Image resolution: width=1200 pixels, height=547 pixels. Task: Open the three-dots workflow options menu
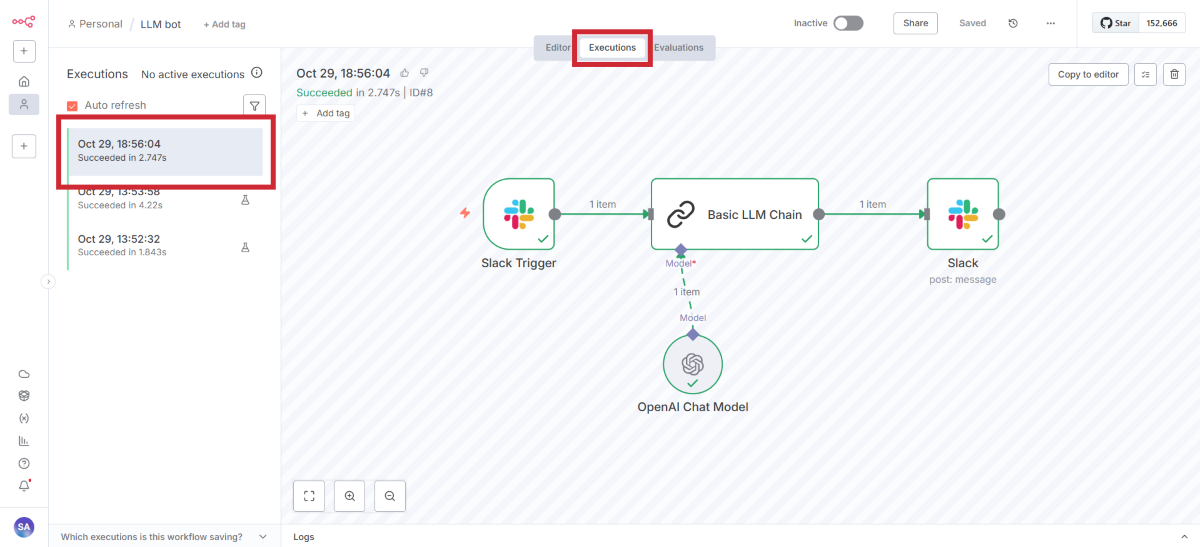(1050, 23)
